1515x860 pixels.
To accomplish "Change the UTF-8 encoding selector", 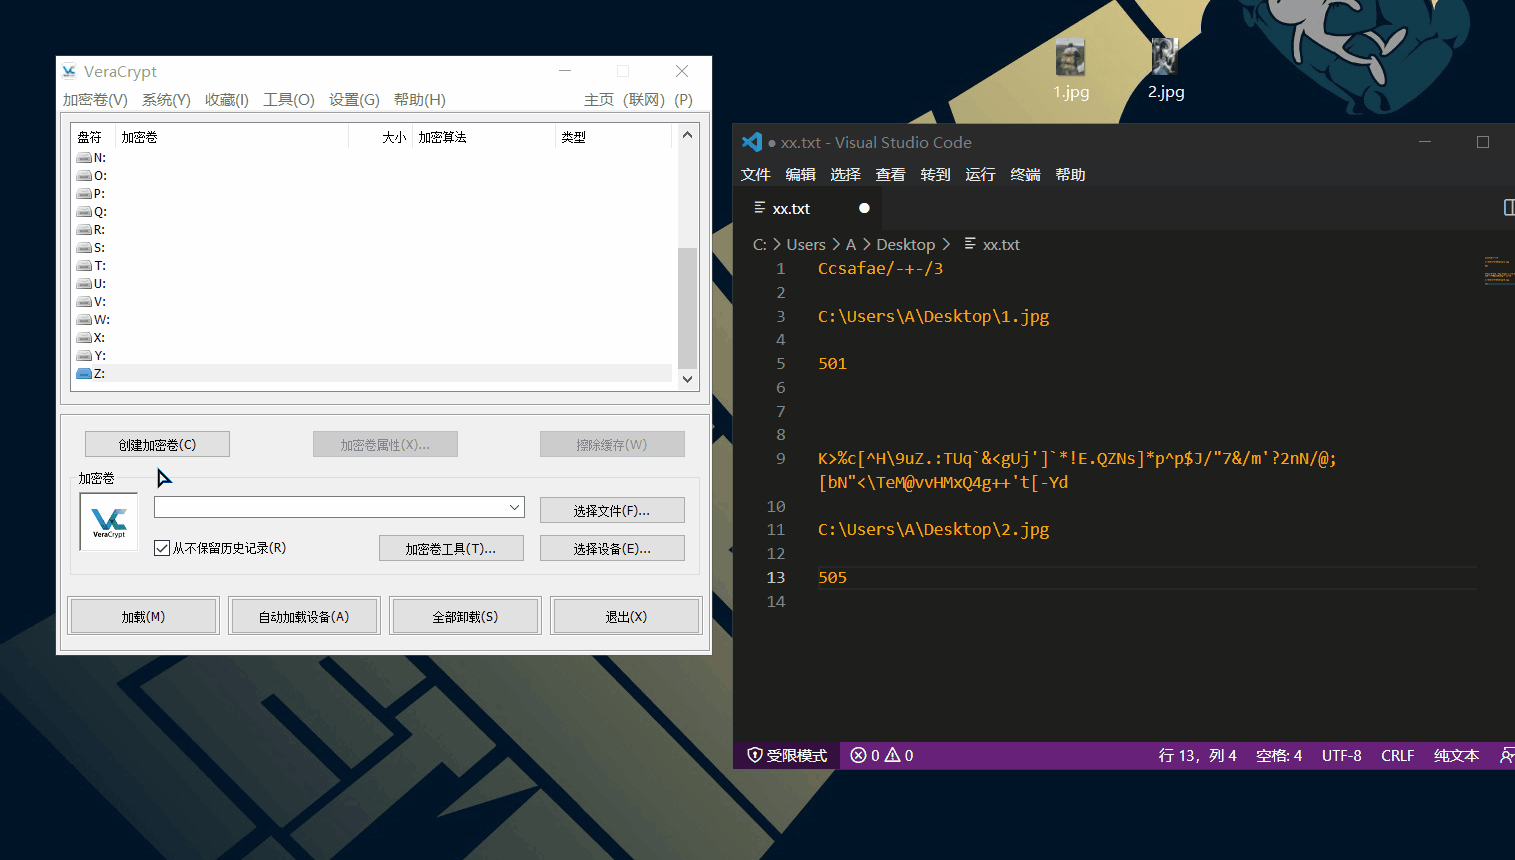I will click(1341, 756).
